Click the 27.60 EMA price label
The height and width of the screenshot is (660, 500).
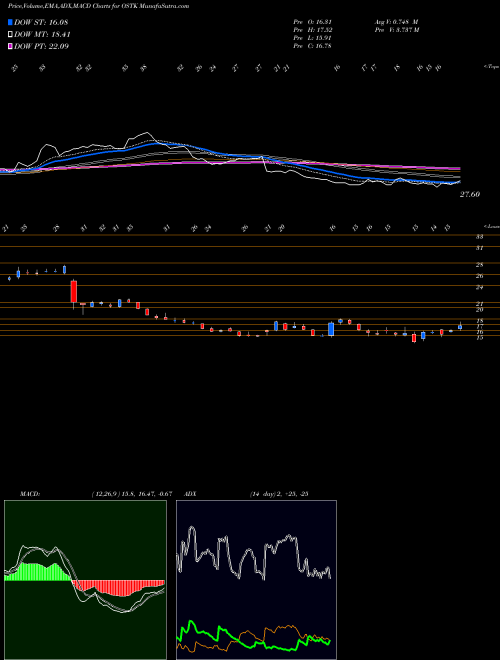(x=470, y=195)
